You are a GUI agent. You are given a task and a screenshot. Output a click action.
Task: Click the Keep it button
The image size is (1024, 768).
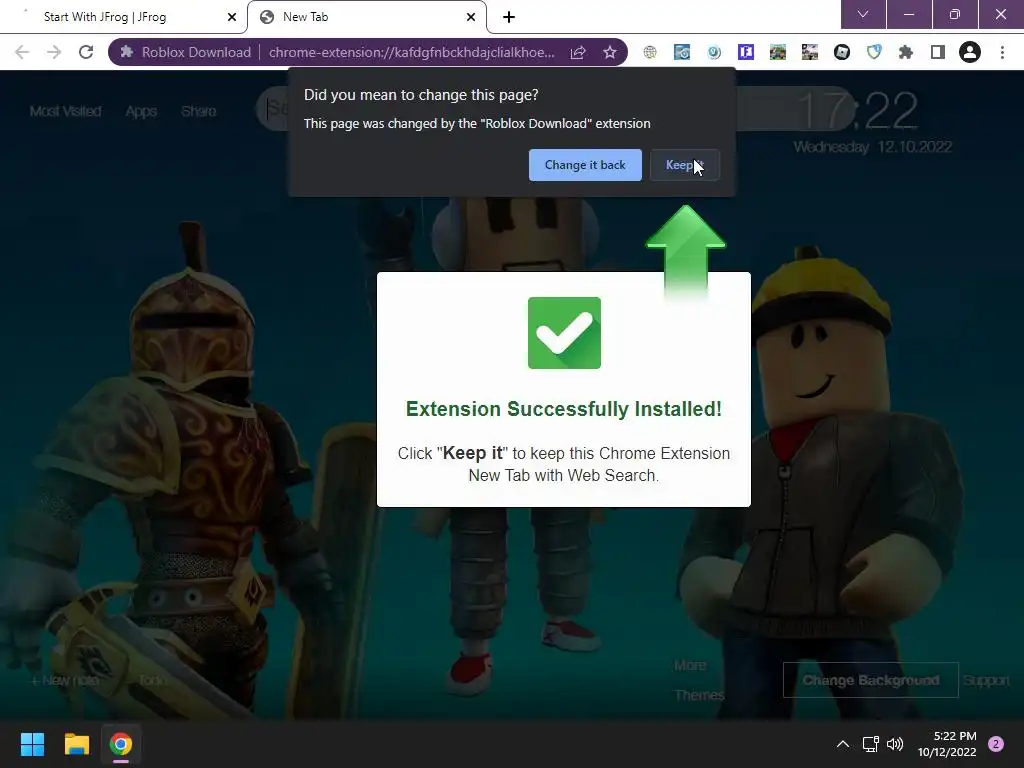(684, 165)
